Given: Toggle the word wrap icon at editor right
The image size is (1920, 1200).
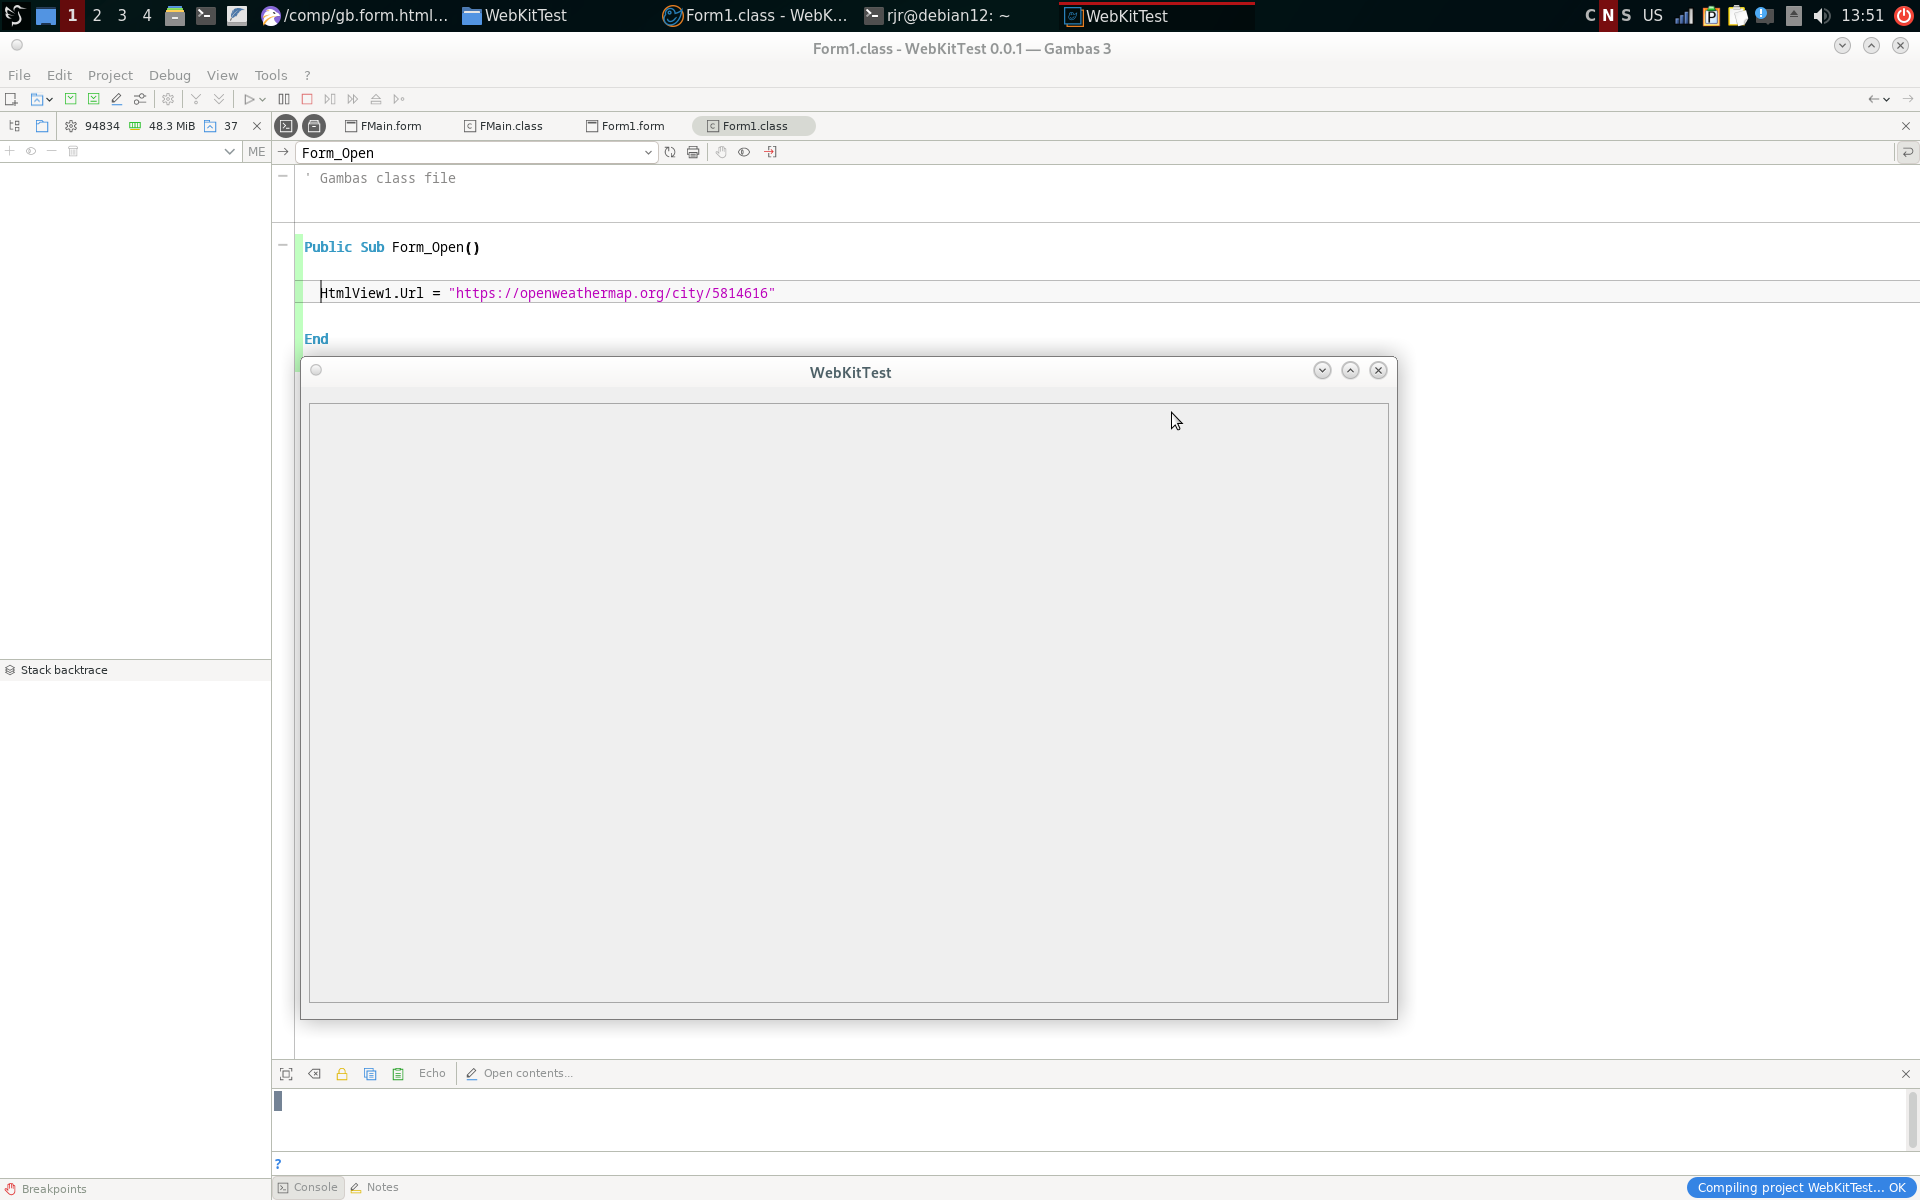Looking at the screenshot, I should pos(1907,152).
